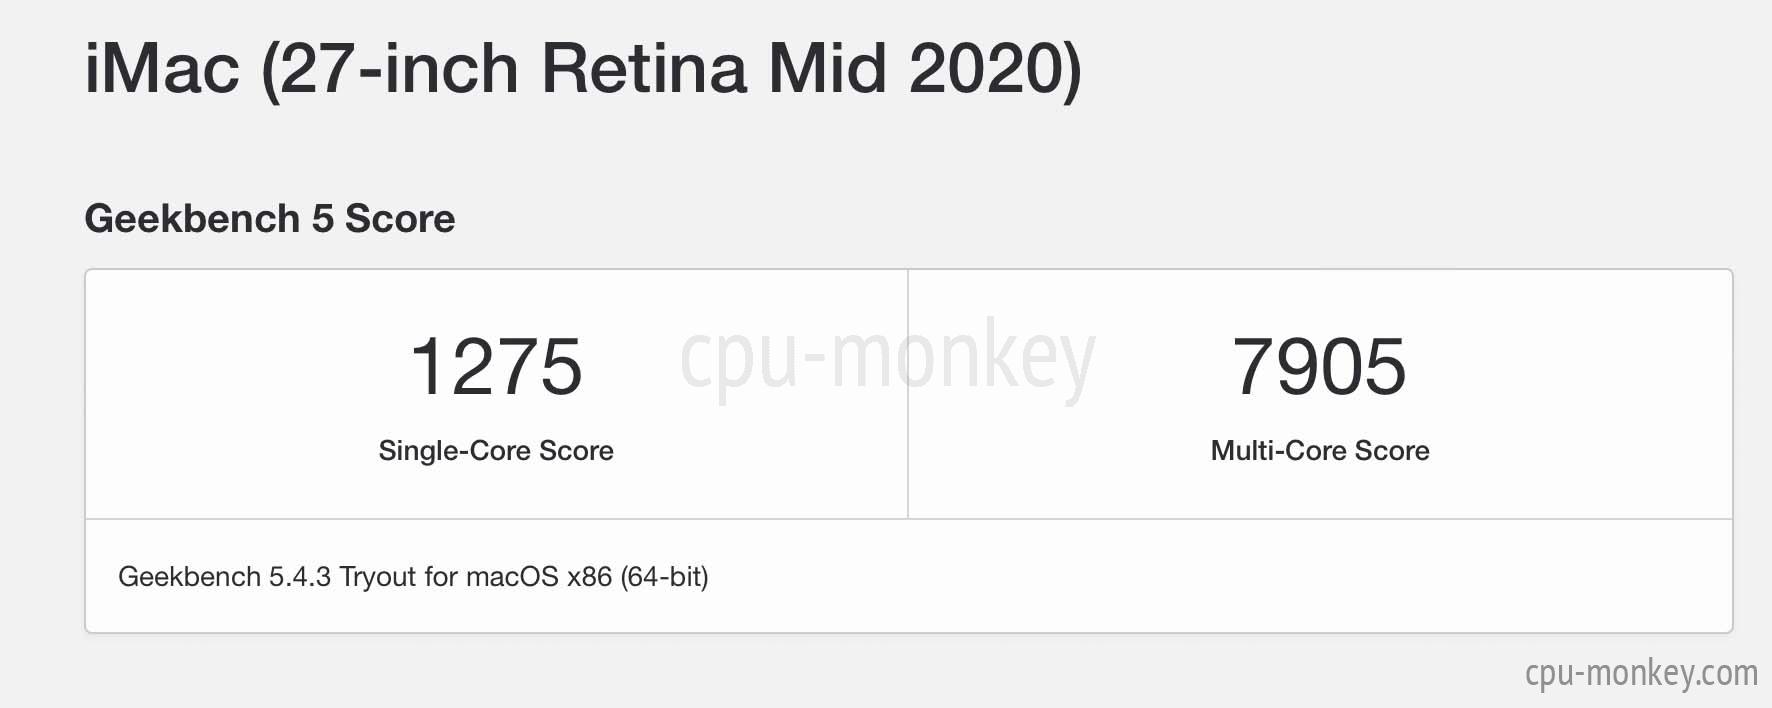Select the Single-Core Score label
1772x708 pixels.
coord(496,450)
